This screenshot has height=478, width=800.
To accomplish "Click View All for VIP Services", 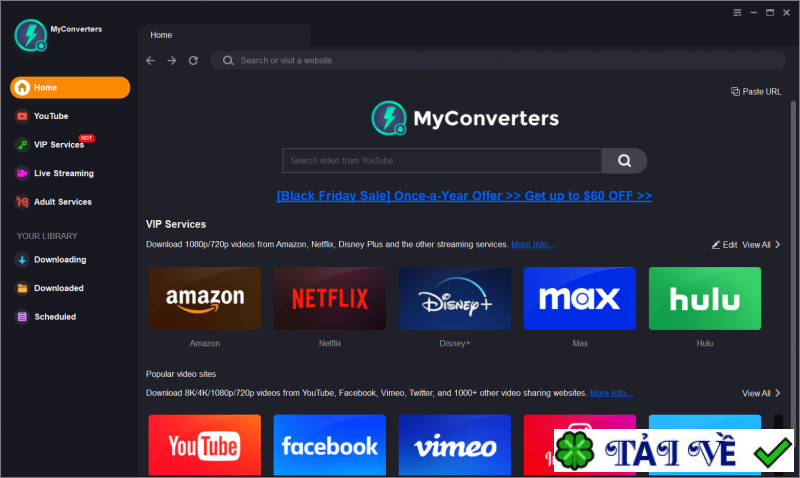I will tap(761, 245).
